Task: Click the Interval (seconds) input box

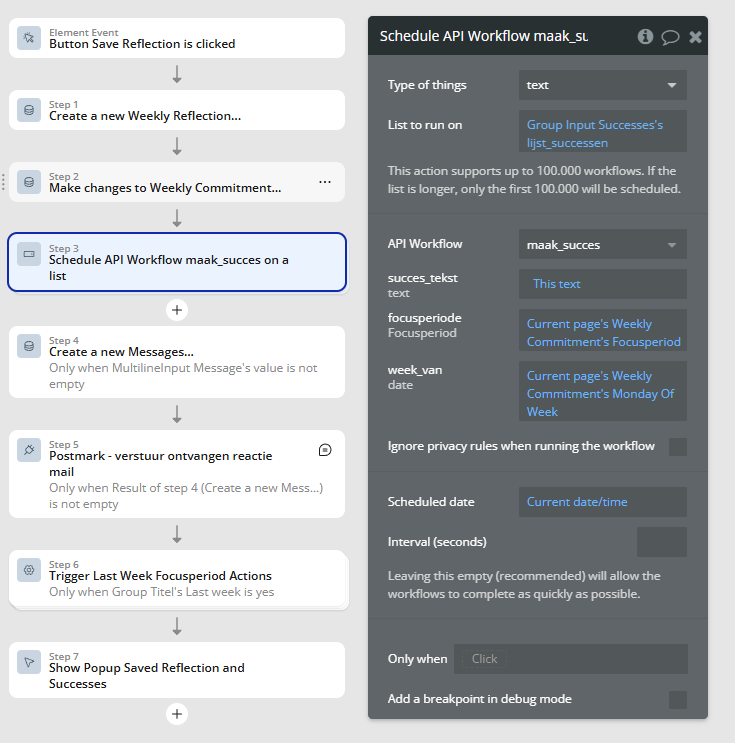Action: tap(662, 542)
